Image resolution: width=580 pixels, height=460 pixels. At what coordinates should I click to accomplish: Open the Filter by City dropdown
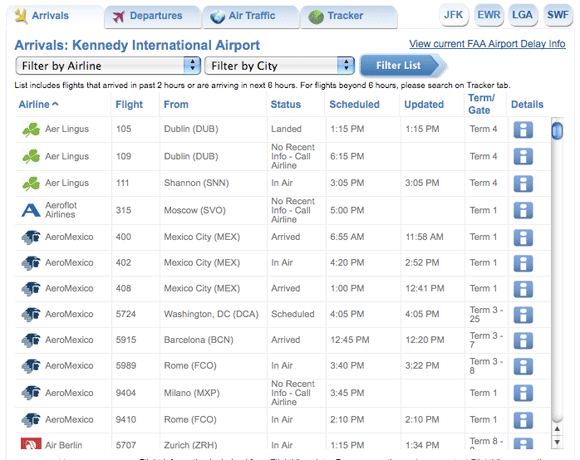click(x=279, y=66)
